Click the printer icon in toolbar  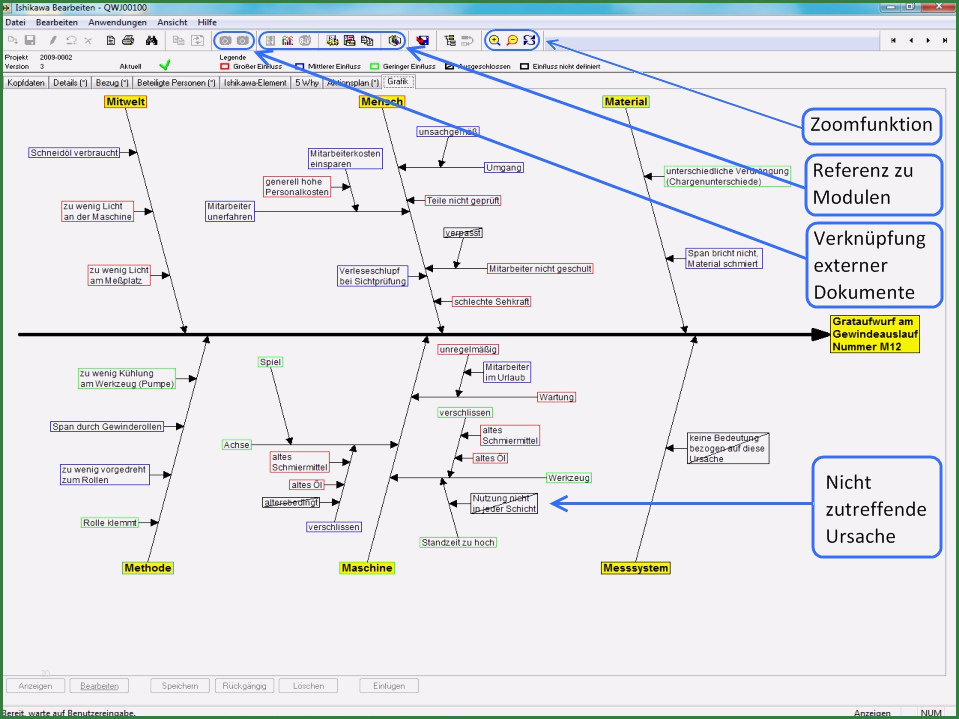tap(128, 41)
